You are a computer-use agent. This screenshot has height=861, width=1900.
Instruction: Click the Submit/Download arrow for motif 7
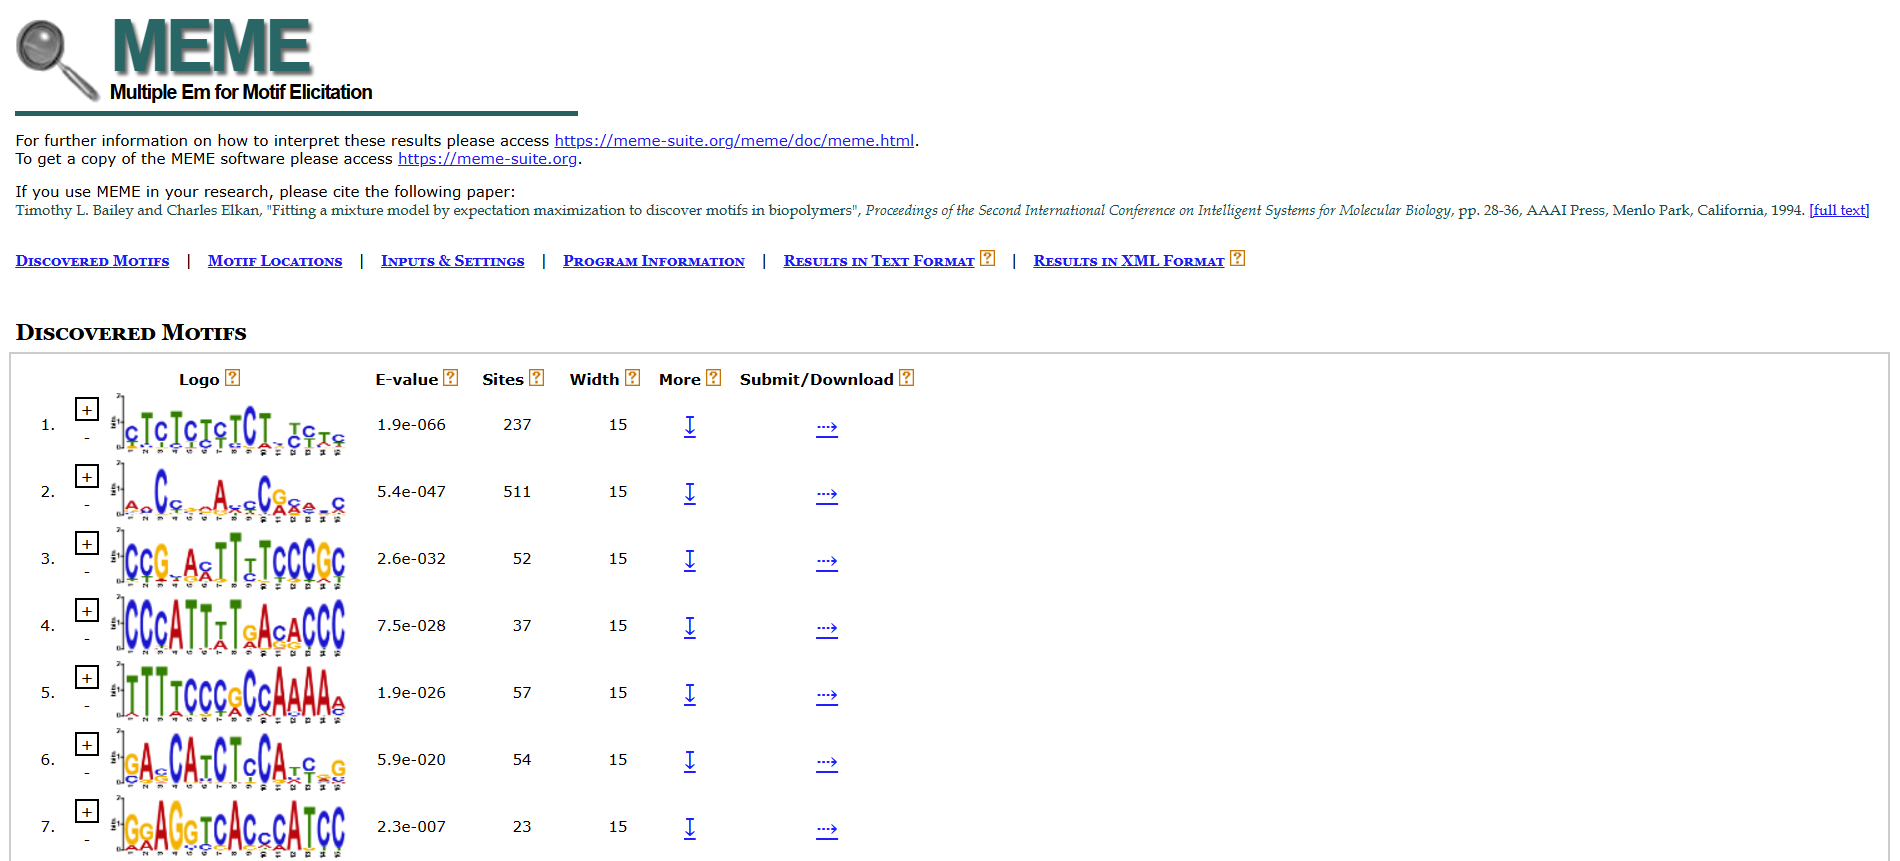[827, 829]
